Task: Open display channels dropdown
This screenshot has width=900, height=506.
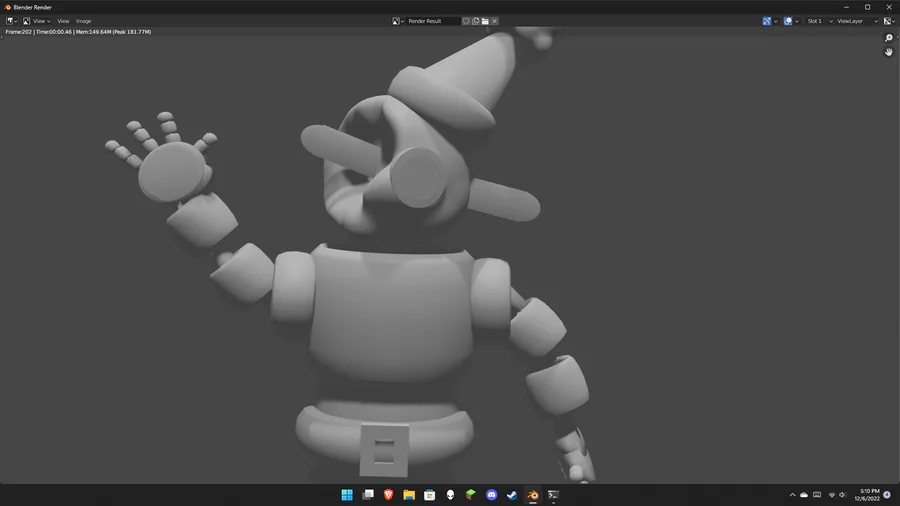Action: point(889,21)
